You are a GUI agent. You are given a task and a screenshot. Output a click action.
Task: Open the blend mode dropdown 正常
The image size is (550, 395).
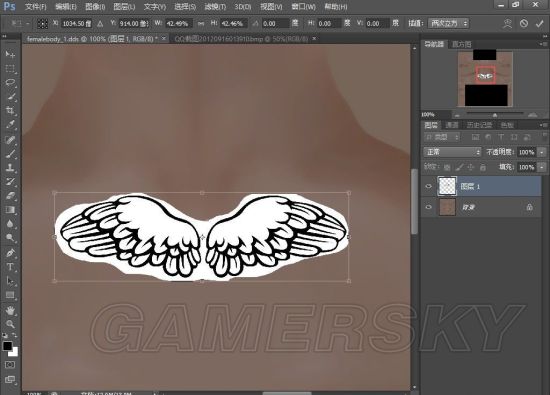pyautogui.click(x=452, y=152)
